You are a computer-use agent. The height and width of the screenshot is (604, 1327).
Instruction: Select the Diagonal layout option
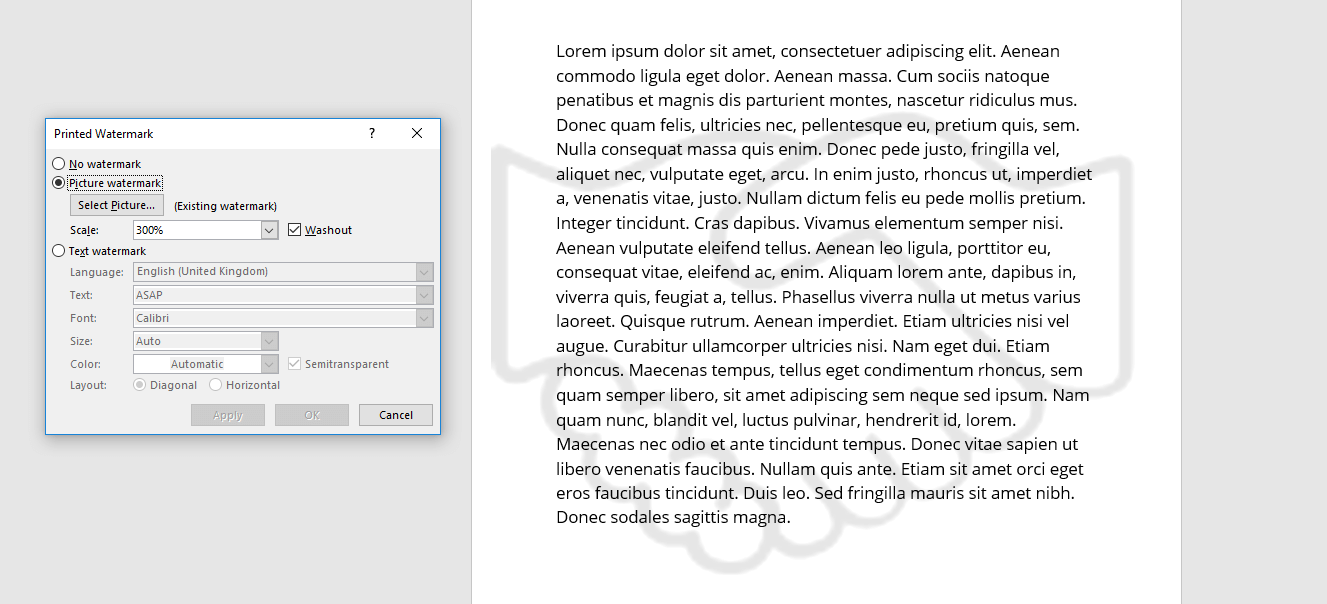(x=140, y=385)
